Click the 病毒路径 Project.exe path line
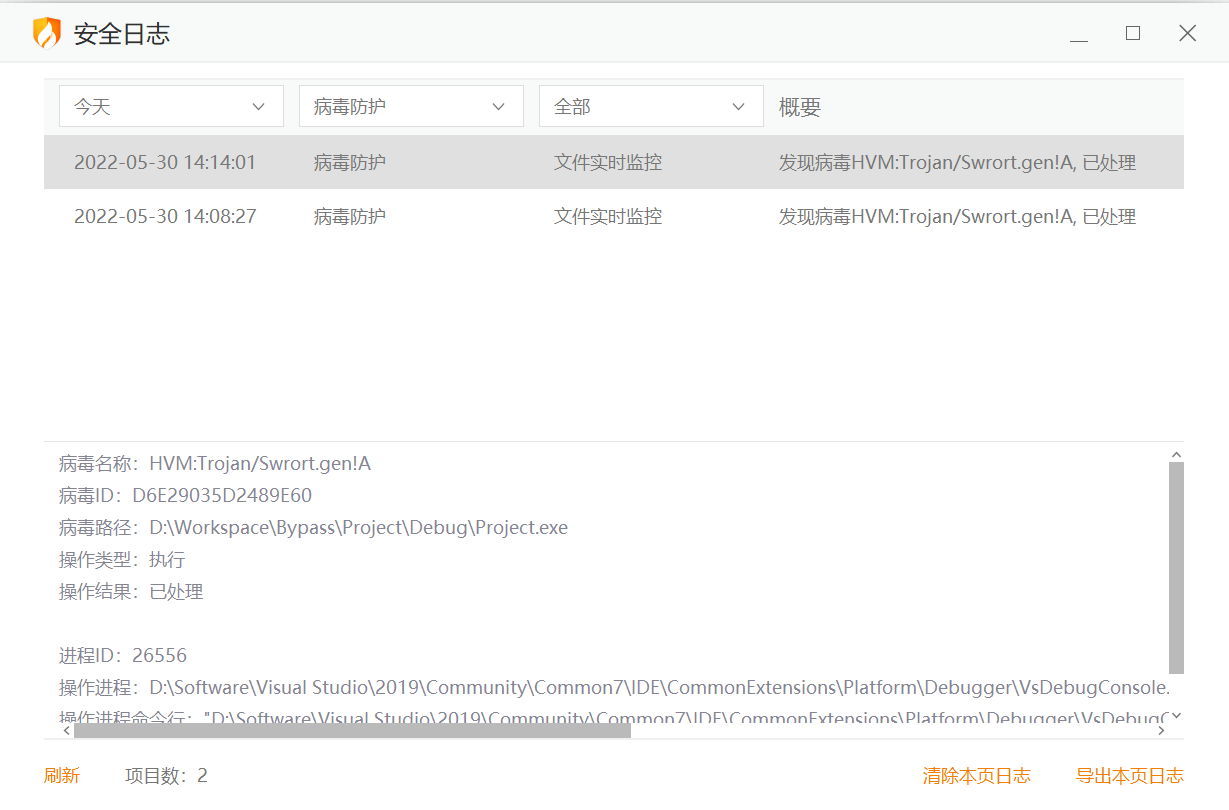Screen dimensions: 1229x810 pos(313,528)
